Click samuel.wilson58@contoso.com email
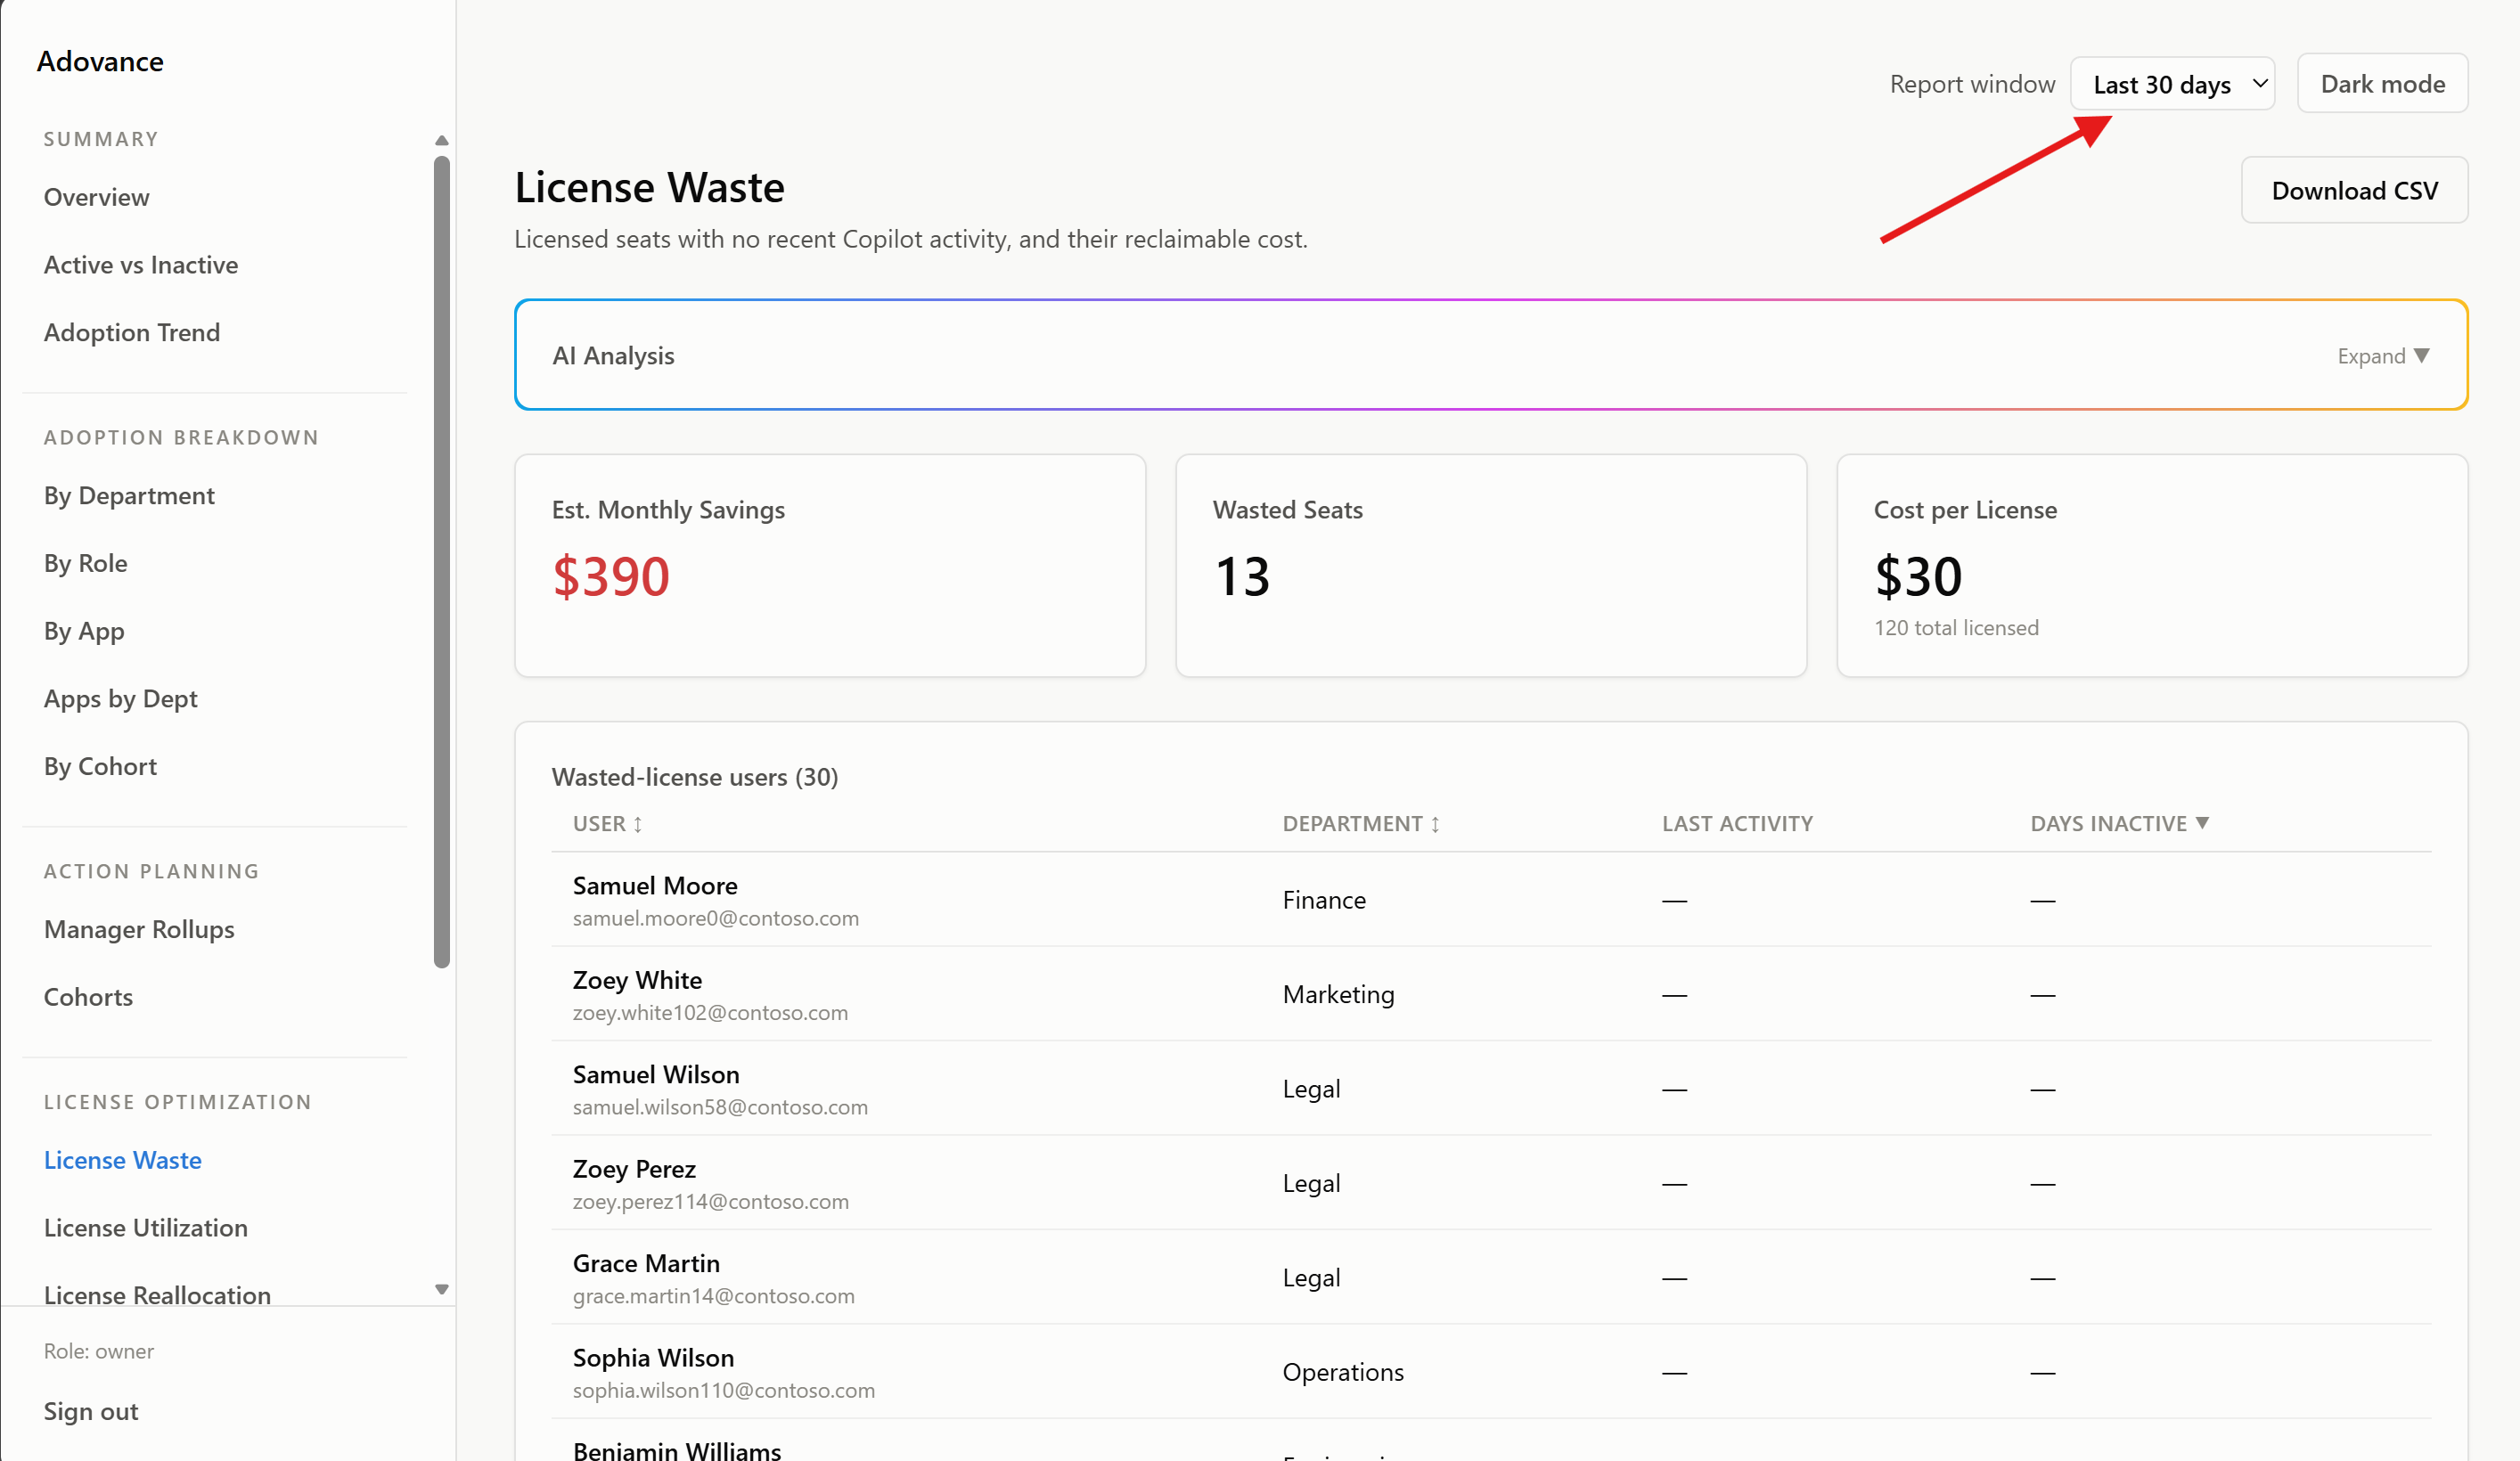This screenshot has height=1461, width=2520. tap(720, 1107)
